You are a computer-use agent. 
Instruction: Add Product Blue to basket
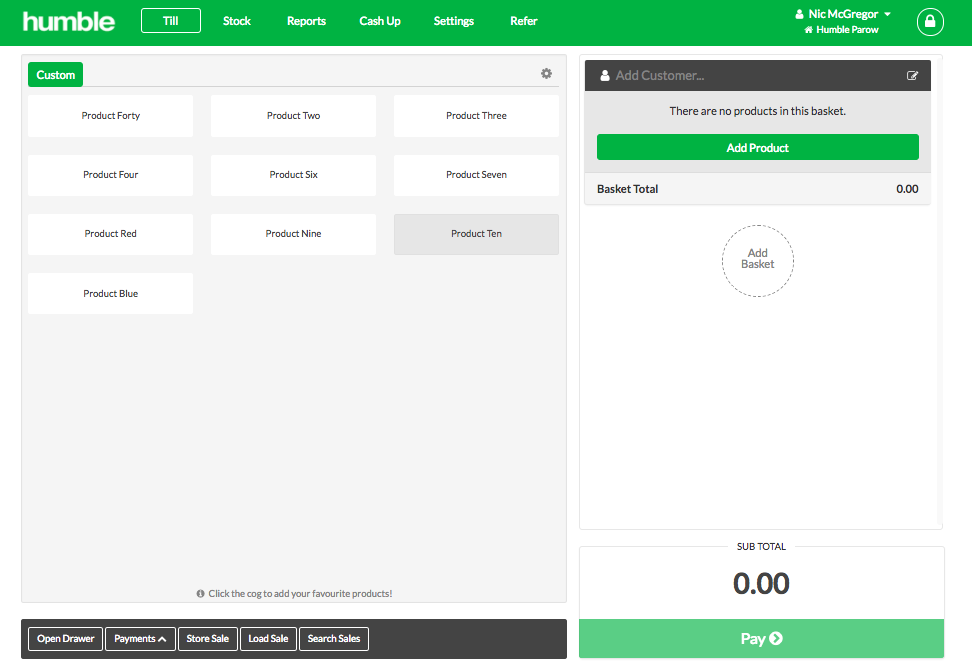click(110, 294)
